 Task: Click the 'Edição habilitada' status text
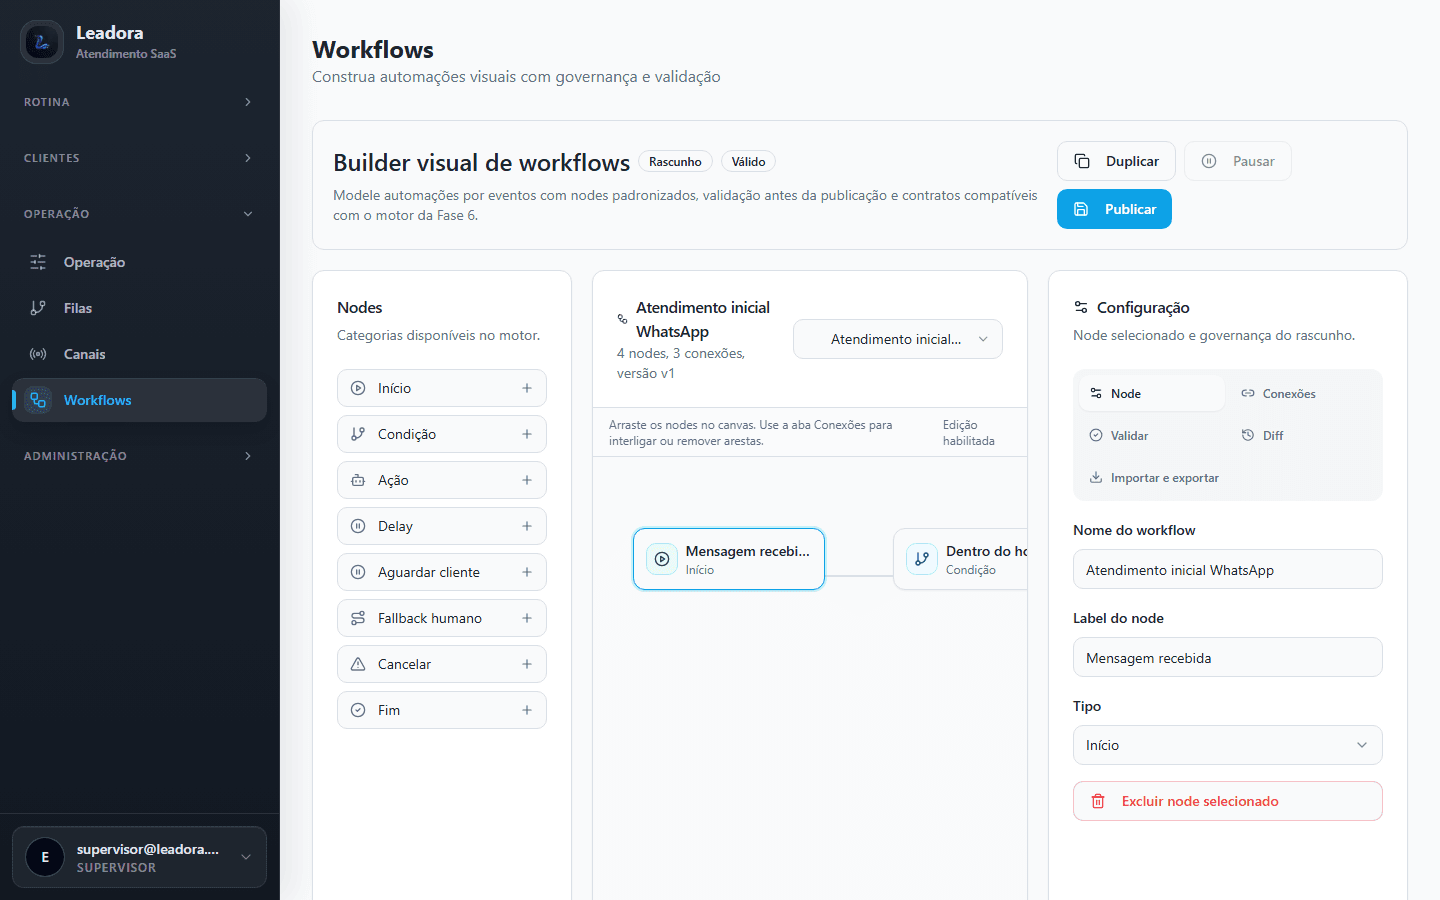[969, 433]
